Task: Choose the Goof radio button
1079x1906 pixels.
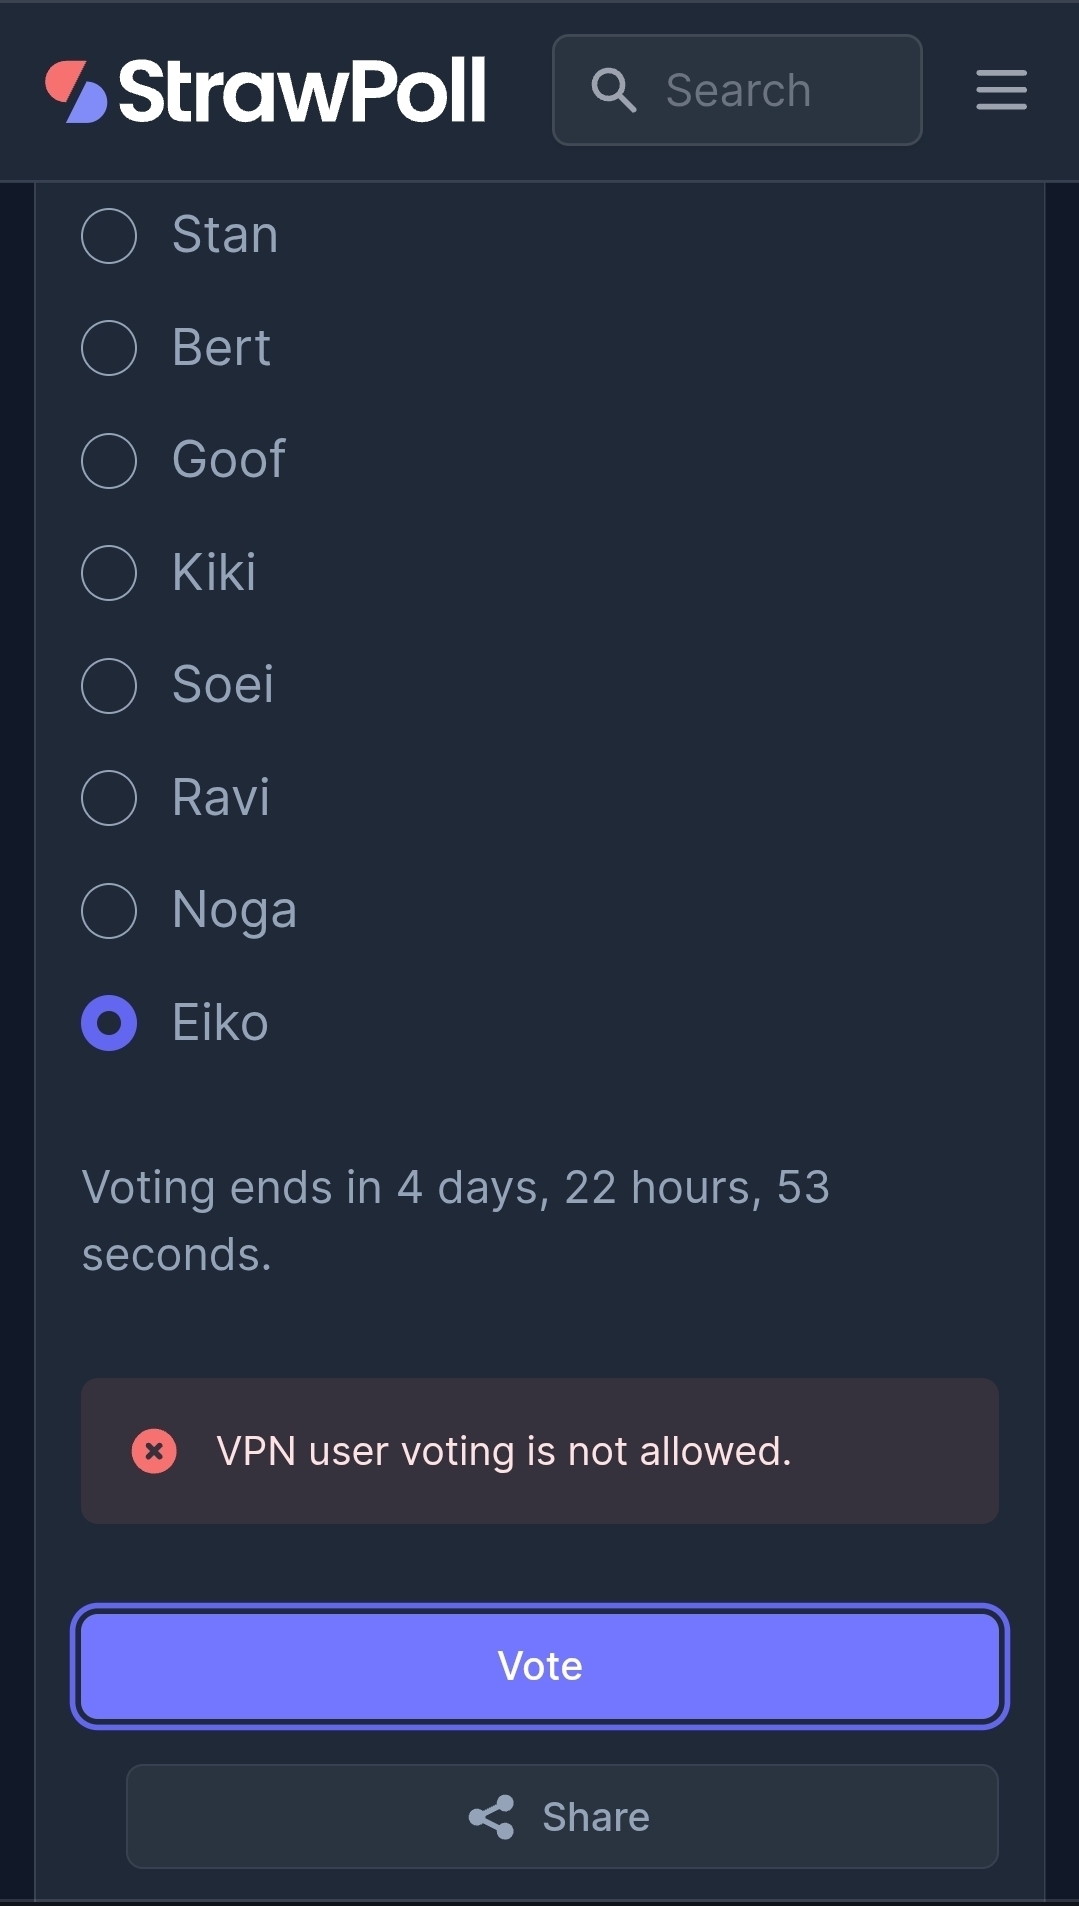Action: 109,461
